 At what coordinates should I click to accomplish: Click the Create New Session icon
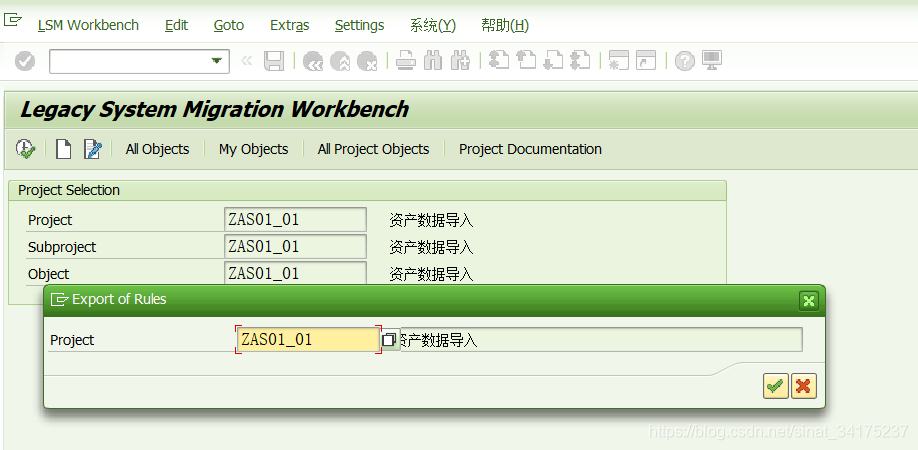click(619, 61)
